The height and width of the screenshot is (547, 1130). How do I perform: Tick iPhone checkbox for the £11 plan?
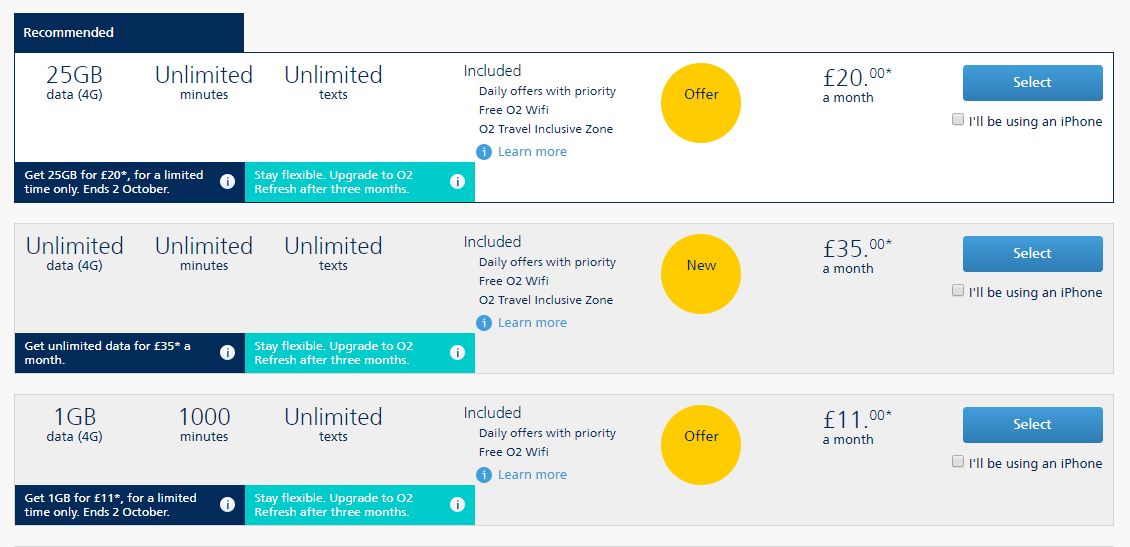[x=958, y=461]
